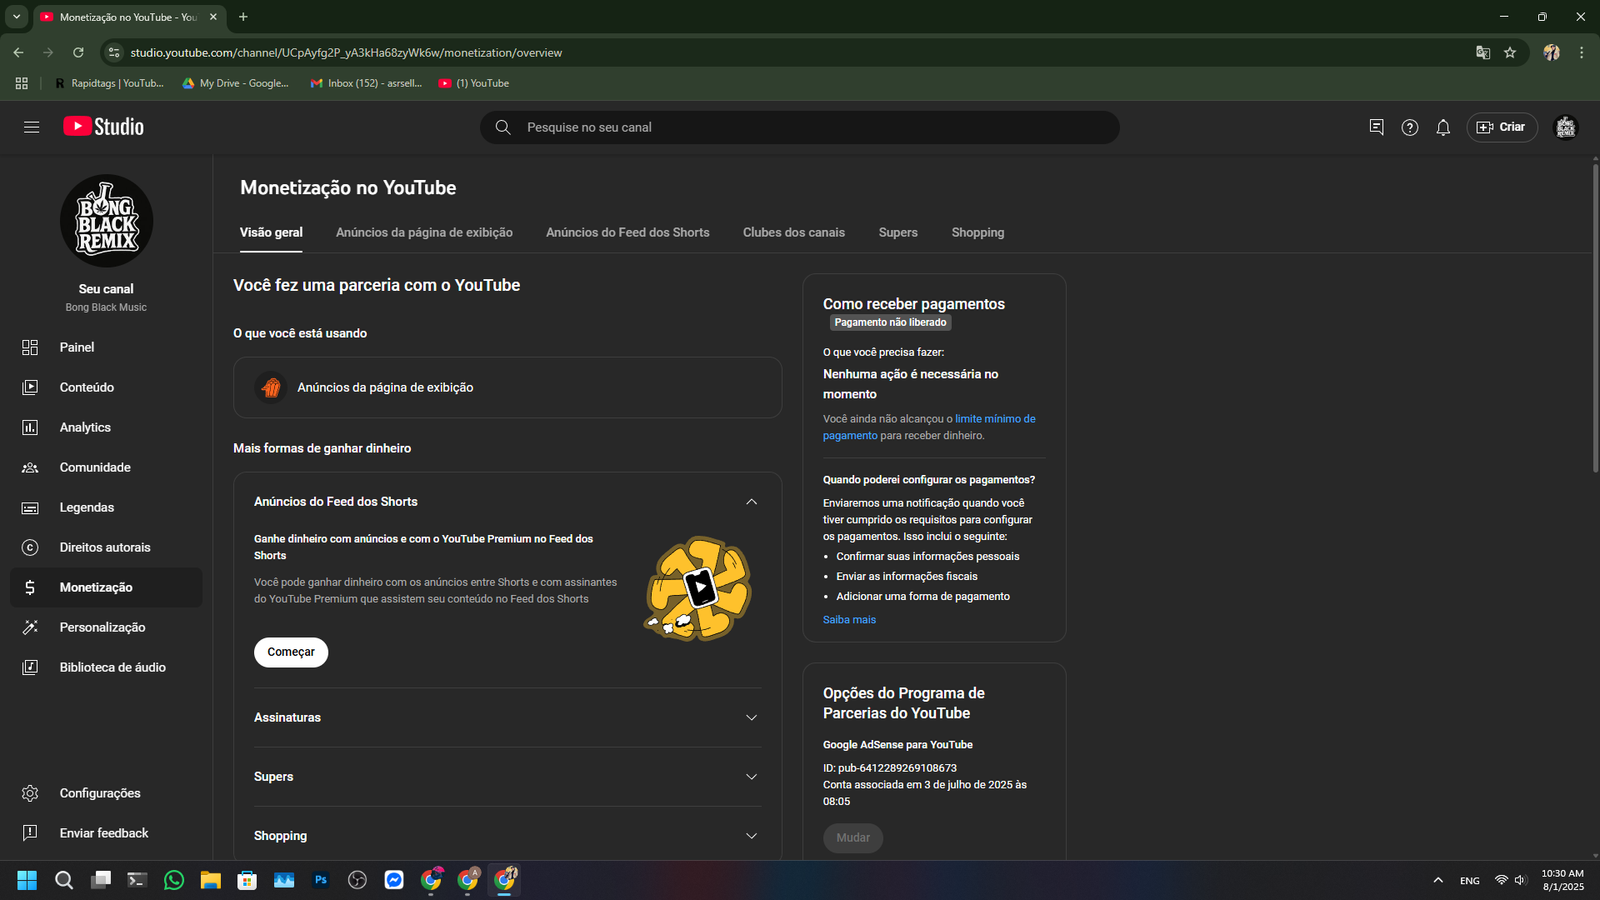This screenshot has width=1600, height=900.
Task: Click the Monetização dollar icon
Action: [30, 587]
